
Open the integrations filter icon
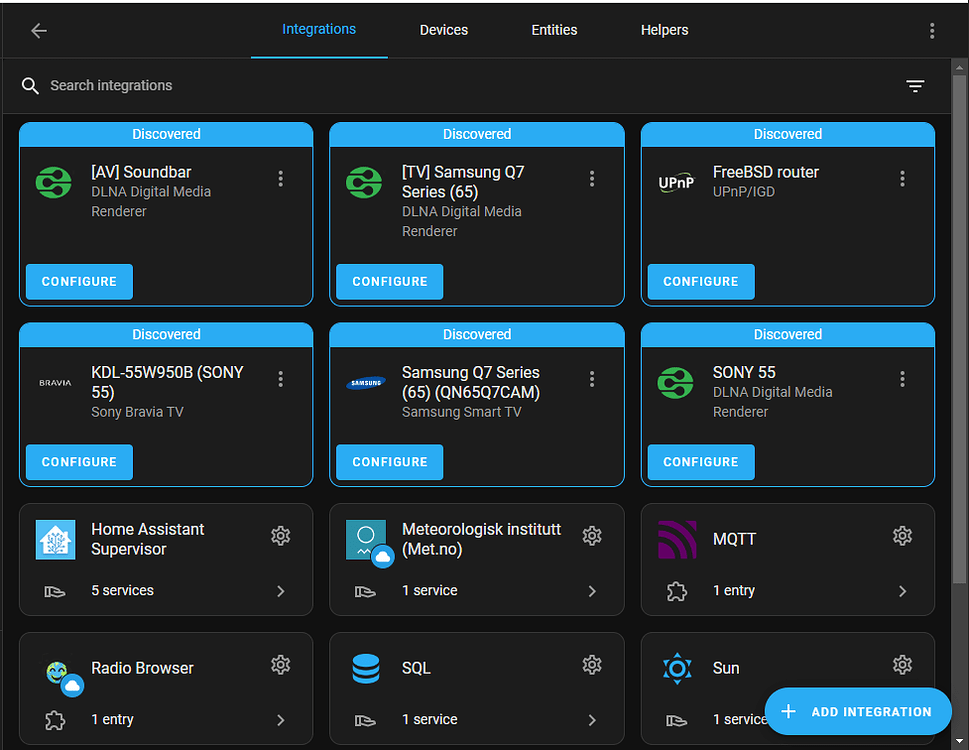pyautogui.click(x=915, y=86)
